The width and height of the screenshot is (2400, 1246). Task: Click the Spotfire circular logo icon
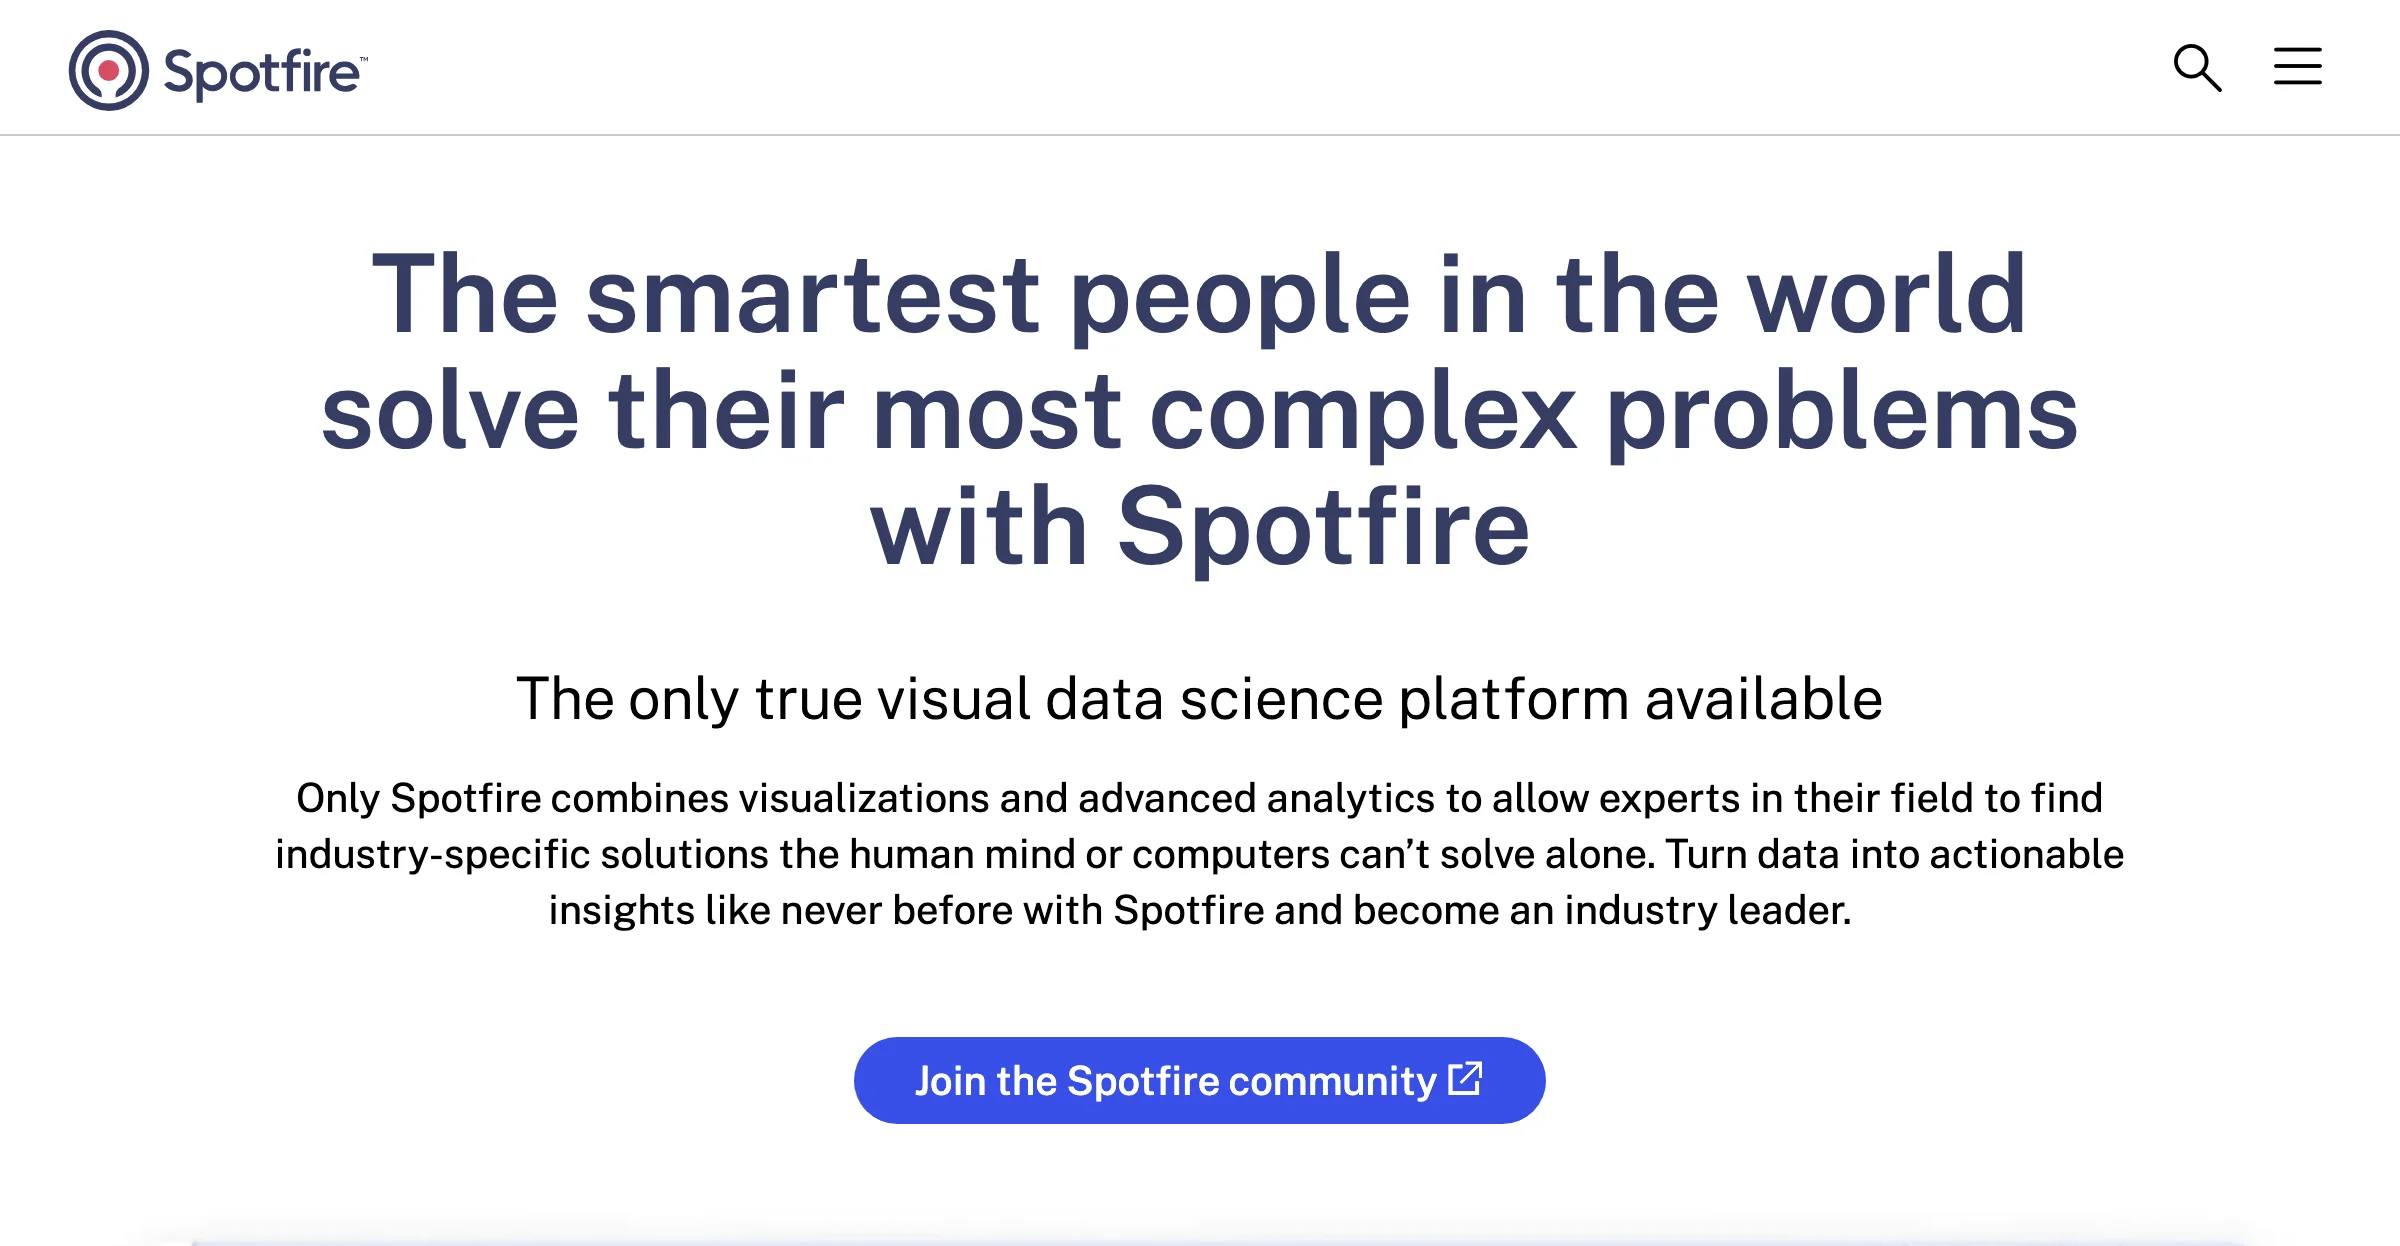tap(109, 70)
